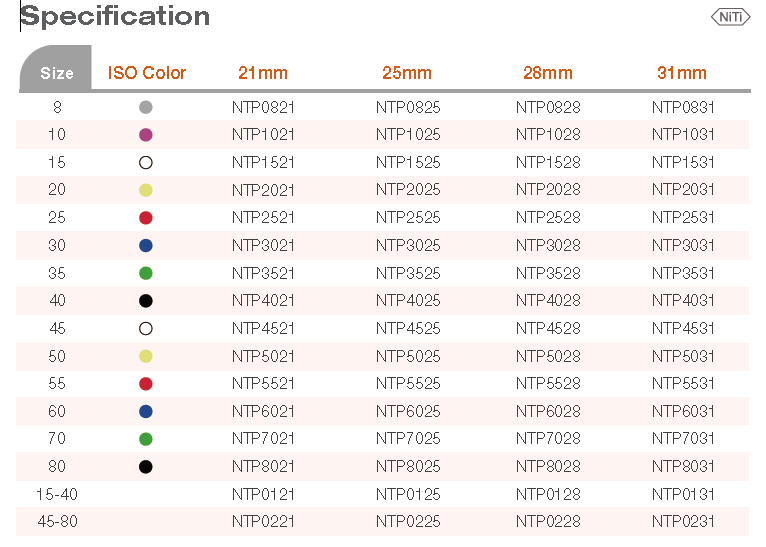The width and height of the screenshot is (766, 547).
Task: Click product code NTP2525
Action: 408,217
